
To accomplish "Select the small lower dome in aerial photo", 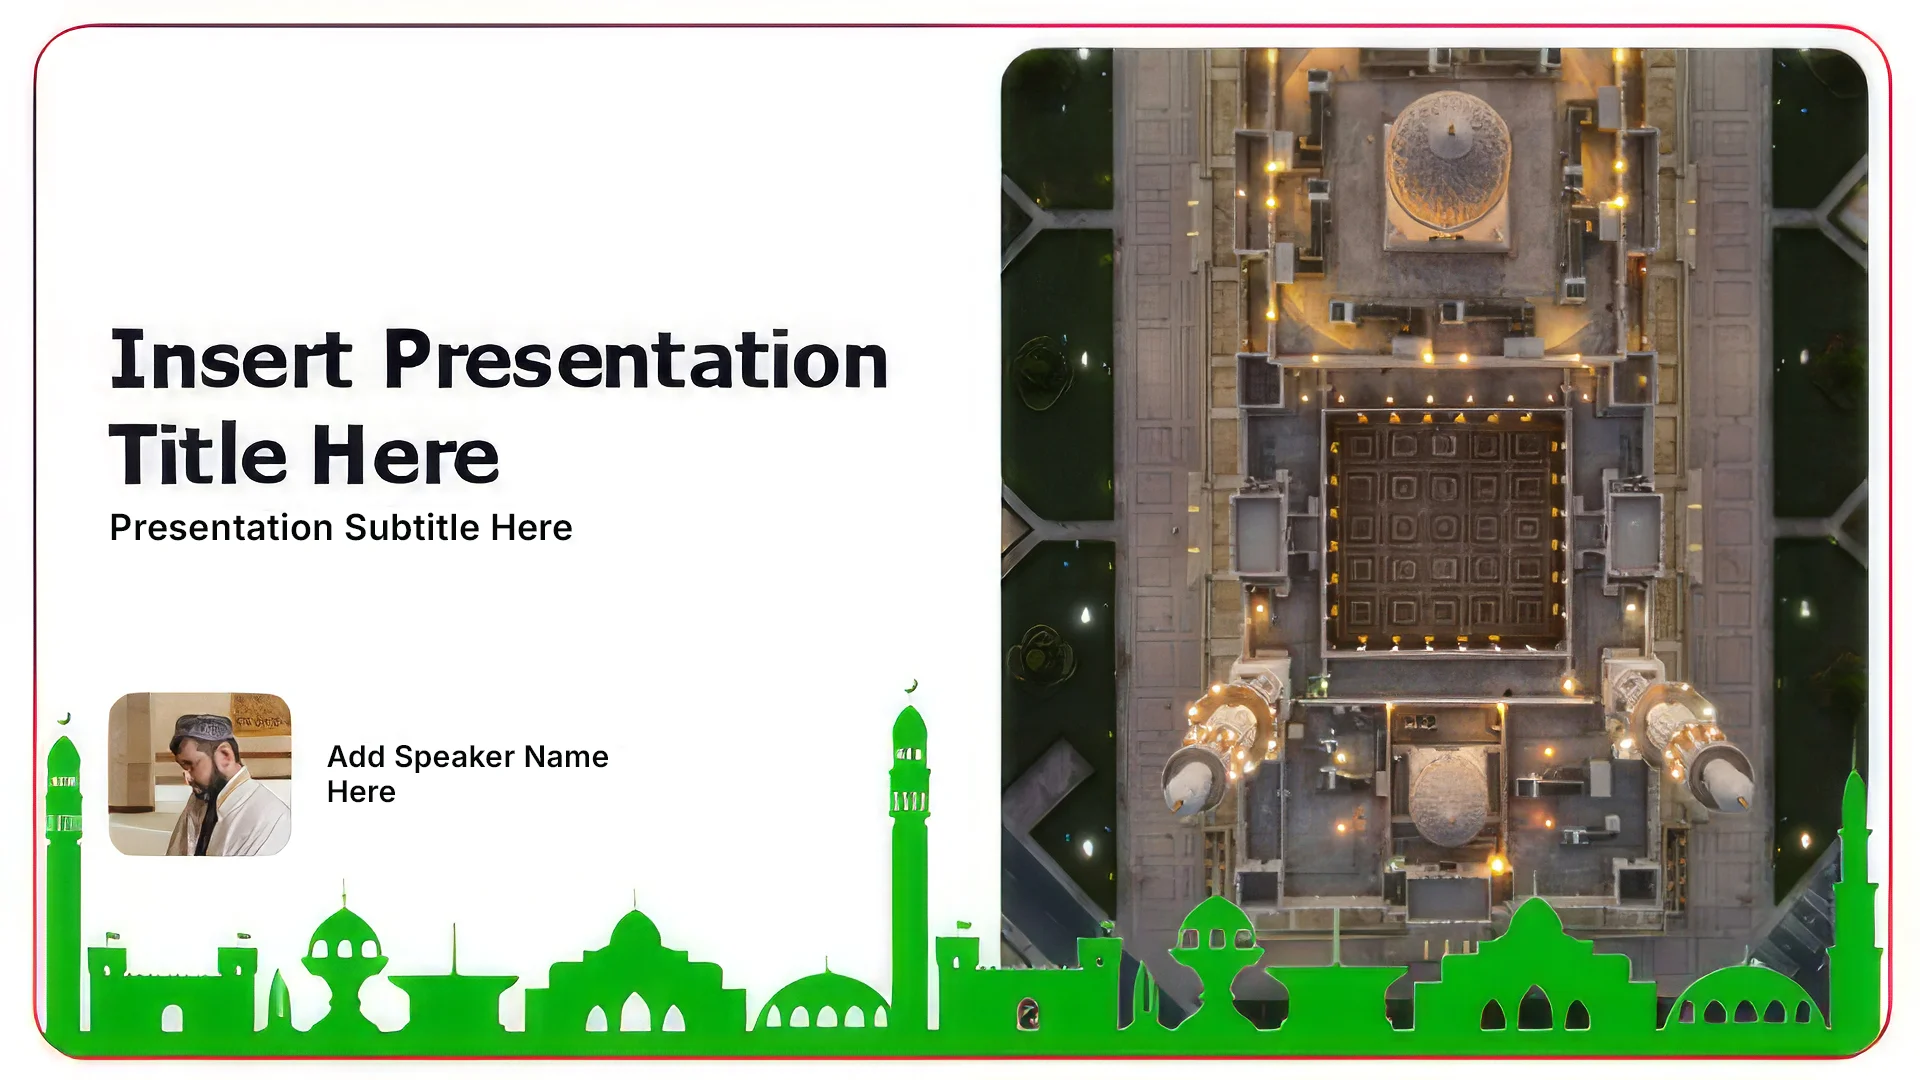I will click(1447, 800).
